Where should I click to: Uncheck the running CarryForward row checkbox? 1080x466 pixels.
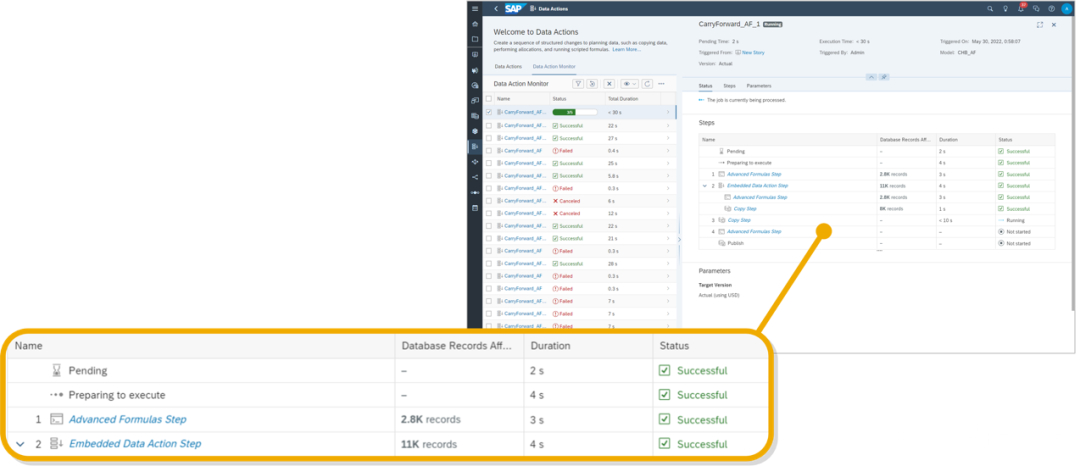click(489, 112)
